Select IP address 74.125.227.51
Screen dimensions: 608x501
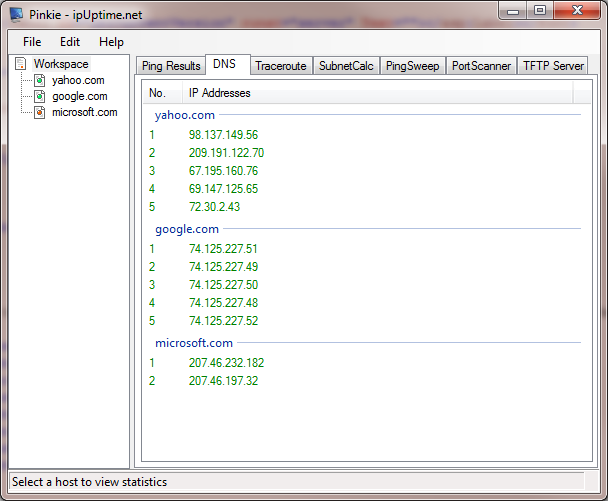[x=223, y=249]
